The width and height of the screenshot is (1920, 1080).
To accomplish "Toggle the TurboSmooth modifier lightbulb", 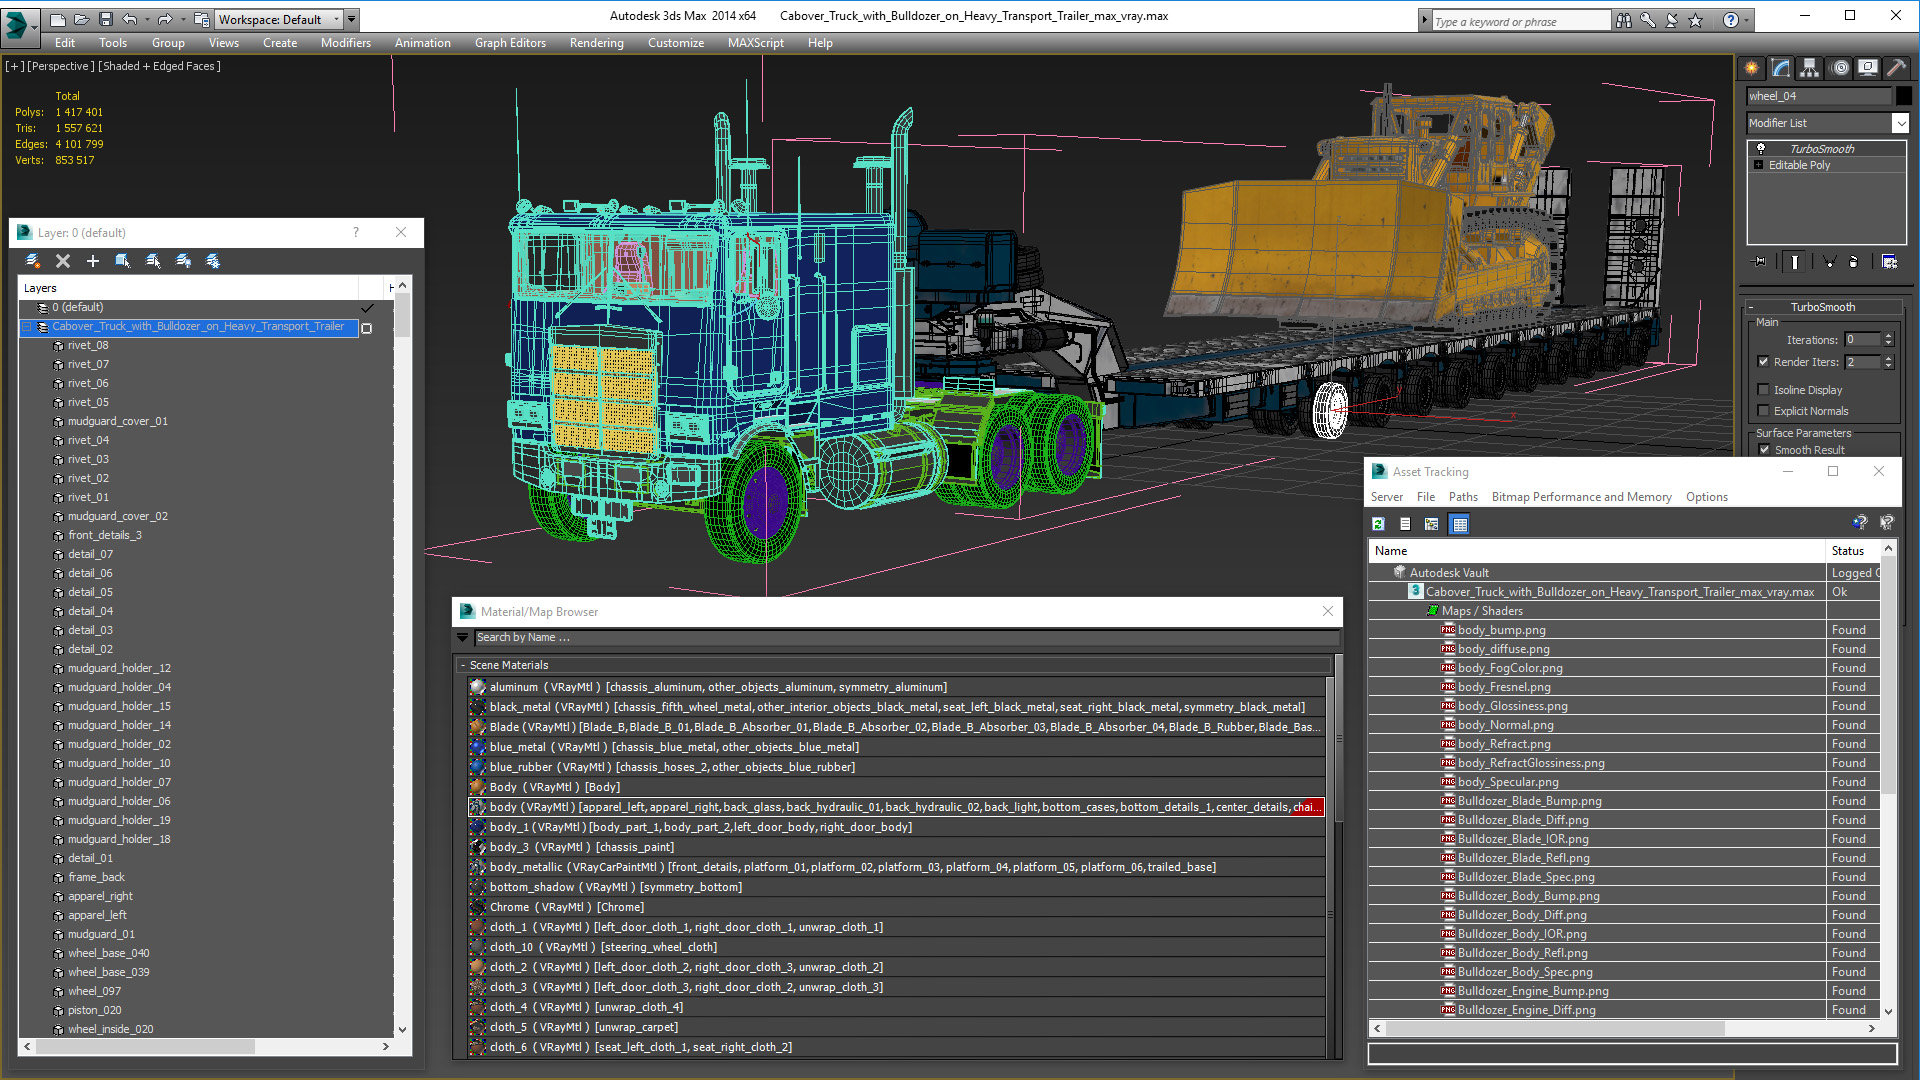I will pos(1761,148).
